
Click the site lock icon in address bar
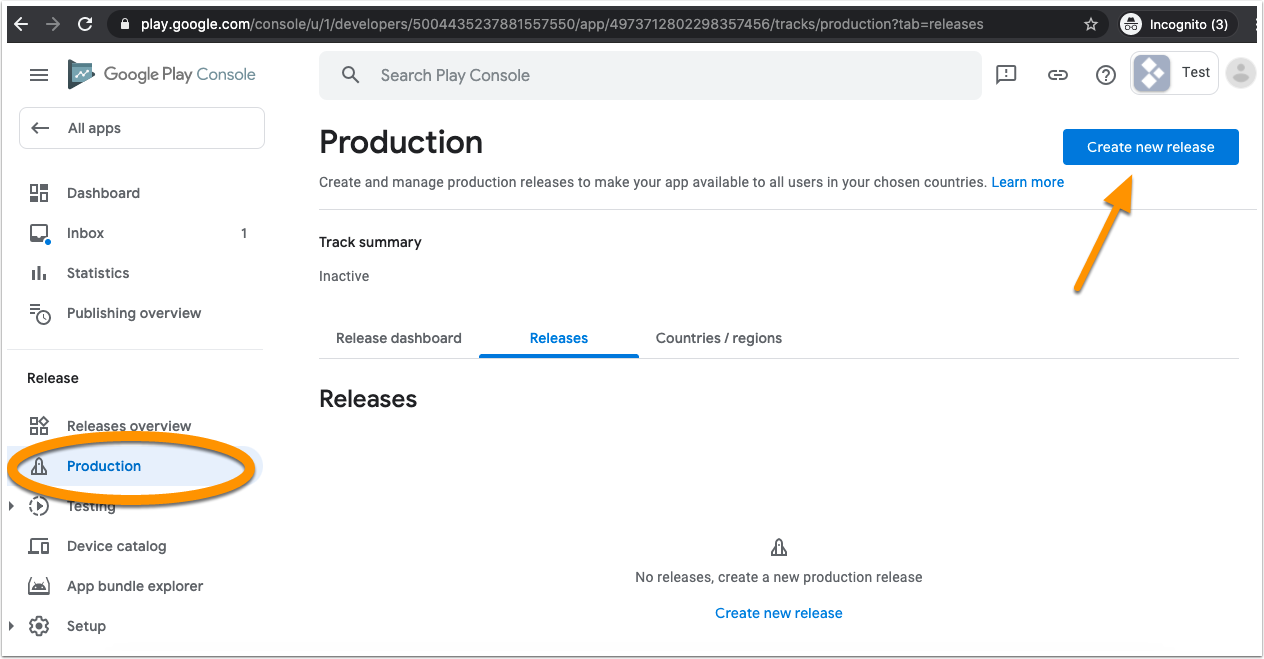pyautogui.click(x=124, y=24)
